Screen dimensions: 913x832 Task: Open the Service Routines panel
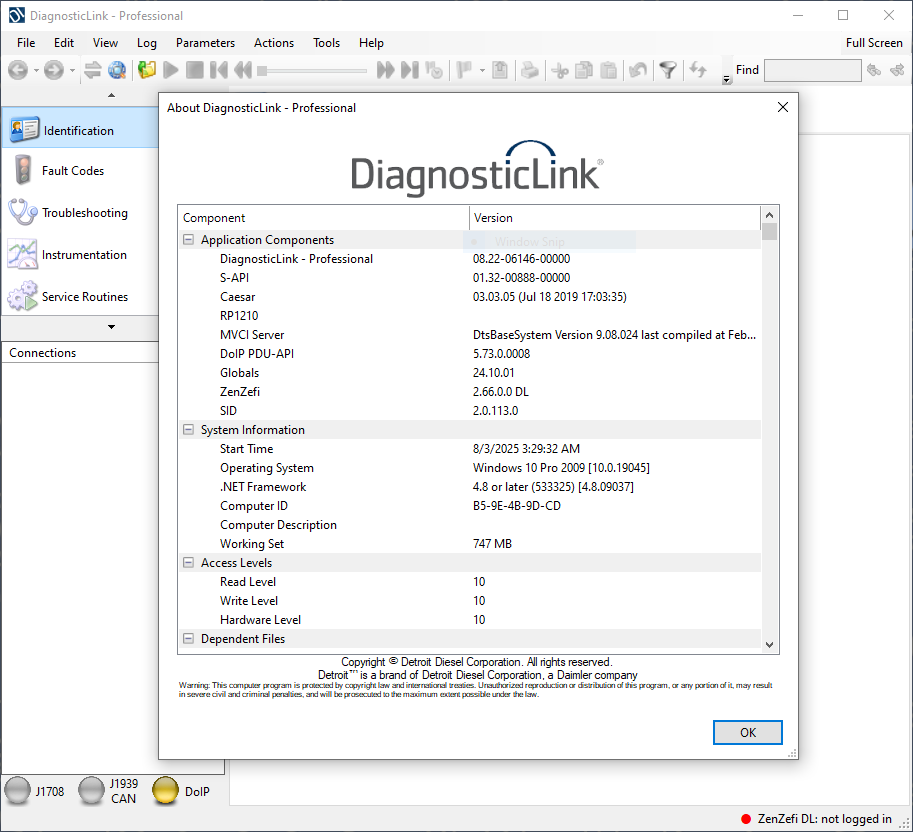pos(80,296)
